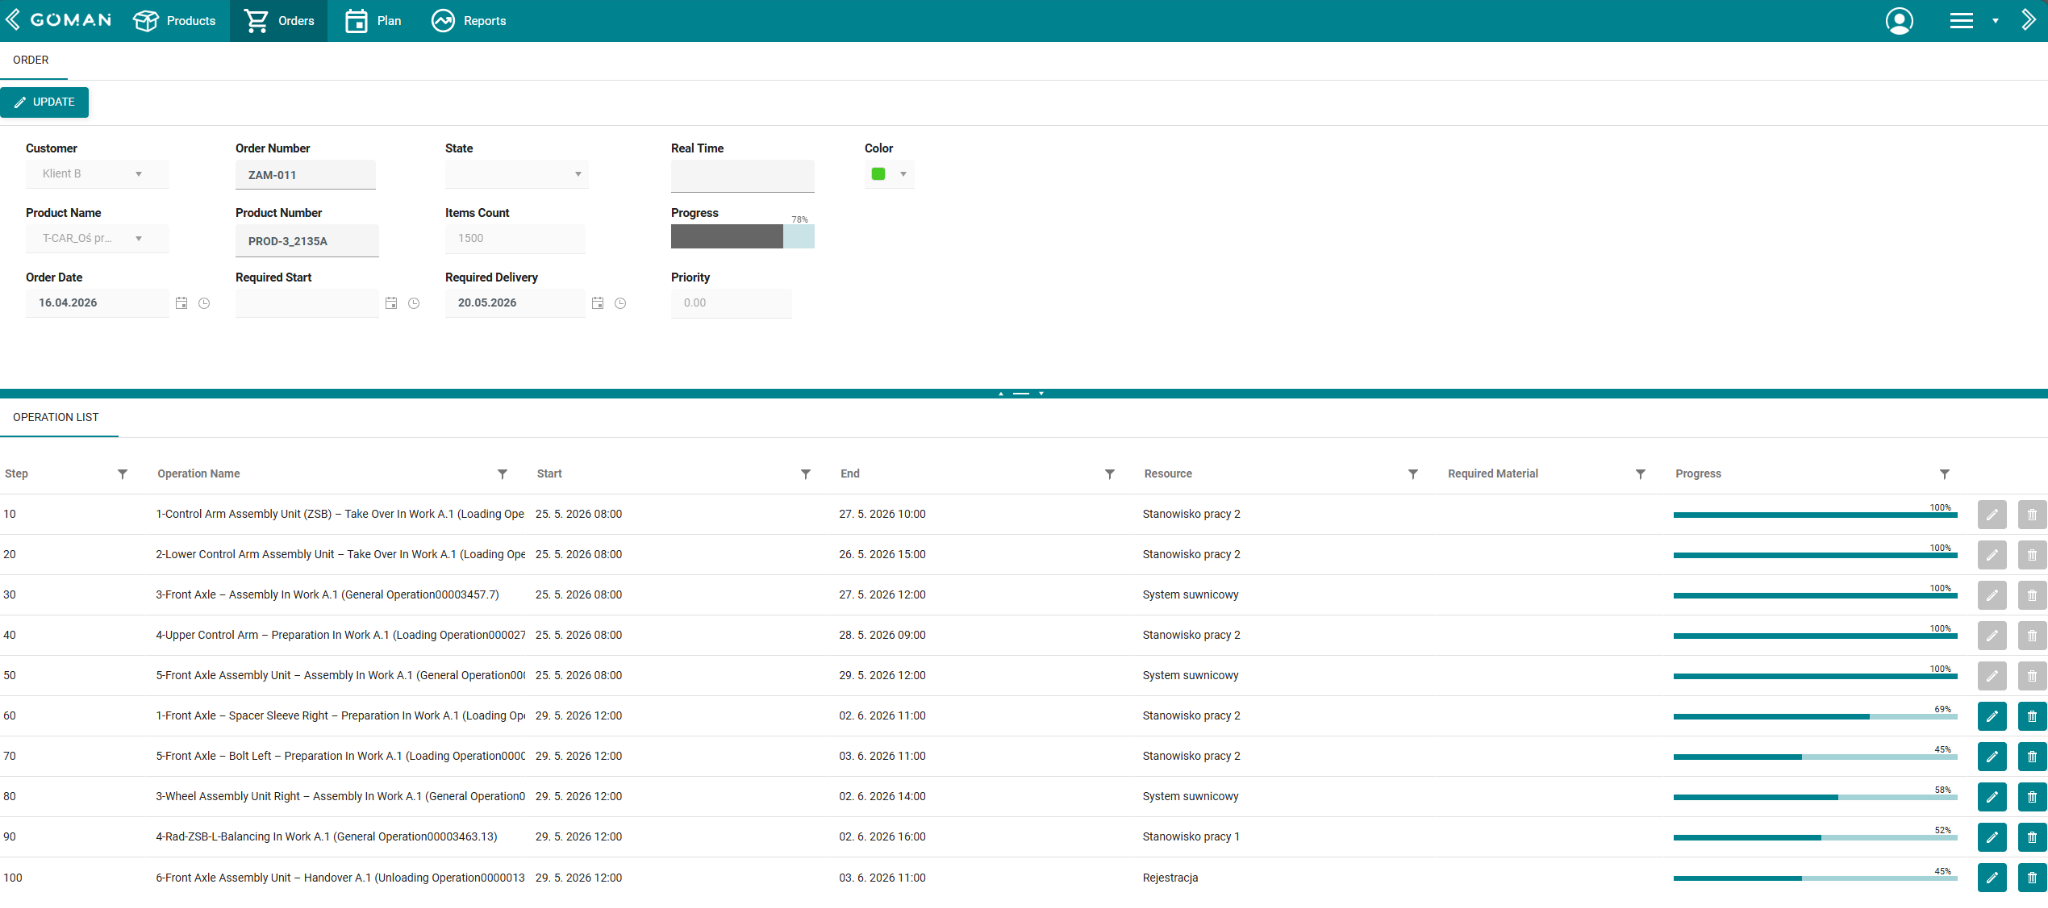Viewport: 2048px width, 908px height.
Task: Open the Plan menu
Action: click(373, 21)
